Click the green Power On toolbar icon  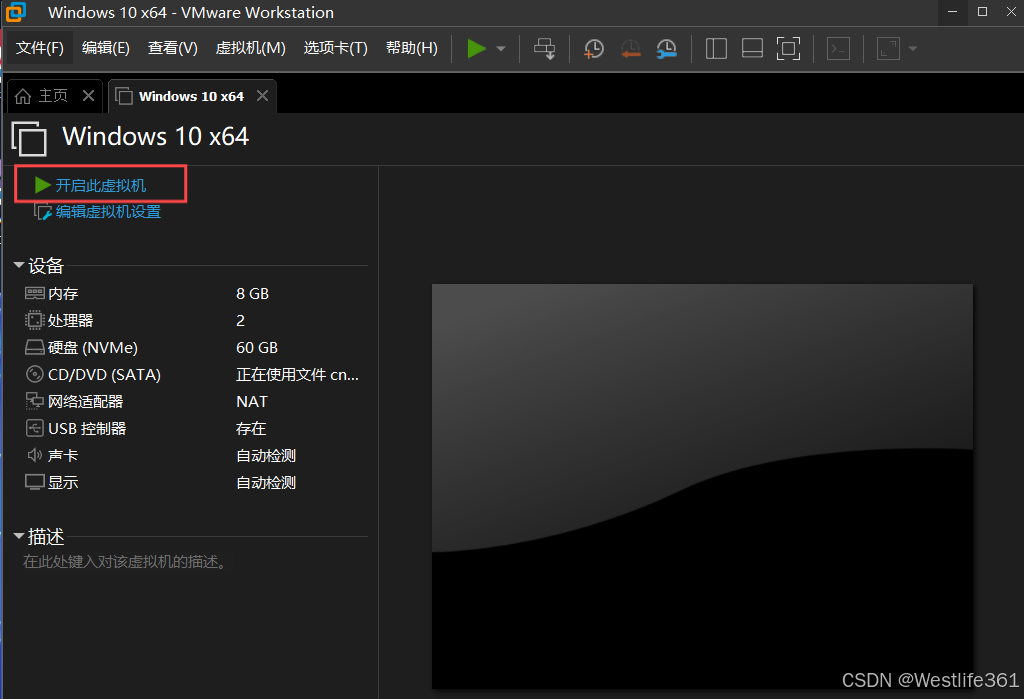(x=477, y=48)
